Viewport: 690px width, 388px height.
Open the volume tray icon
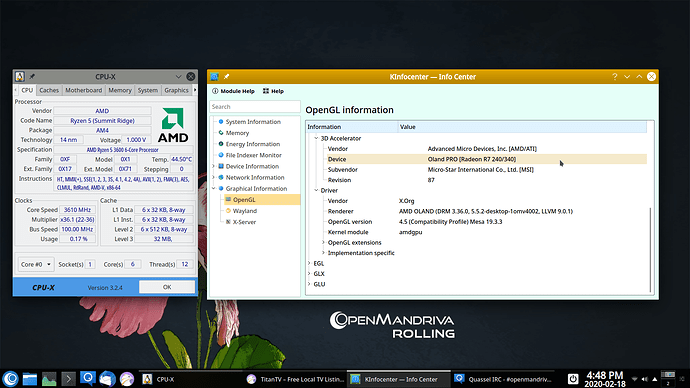pos(645,379)
